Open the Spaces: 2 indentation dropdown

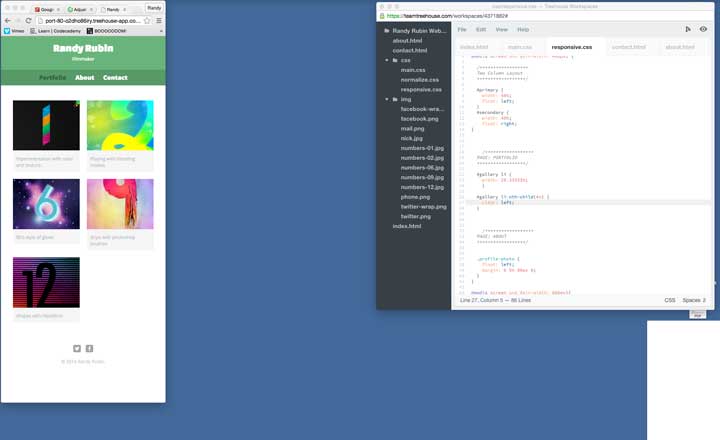click(694, 300)
